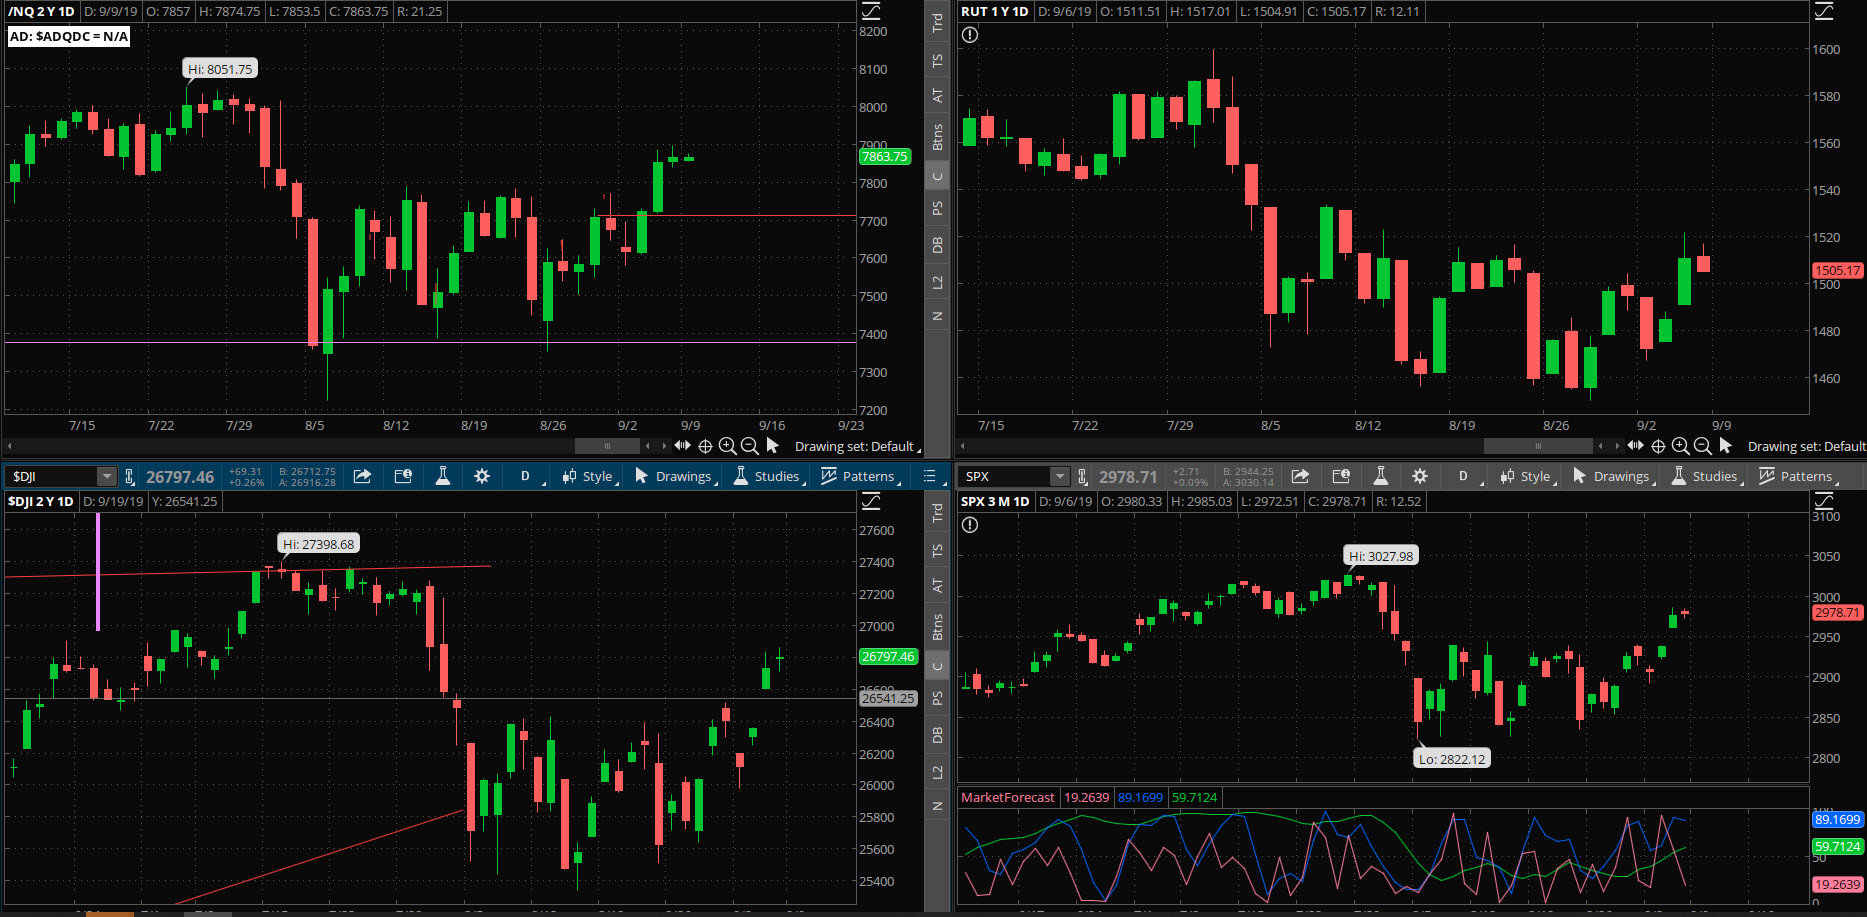This screenshot has height=917, width=1867.
Task: Open Patterns dropdown in SPX toolbar
Action: coord(1799,477)
